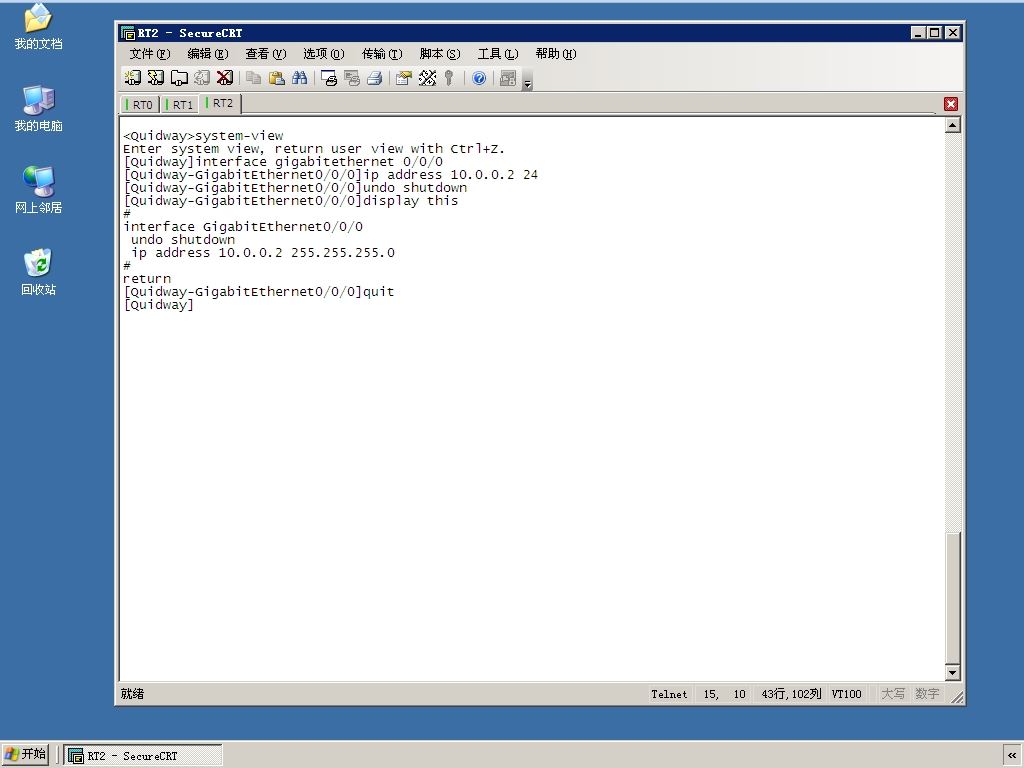Click the Print Selection icon

pyautogui.click(x=352, y=78)
